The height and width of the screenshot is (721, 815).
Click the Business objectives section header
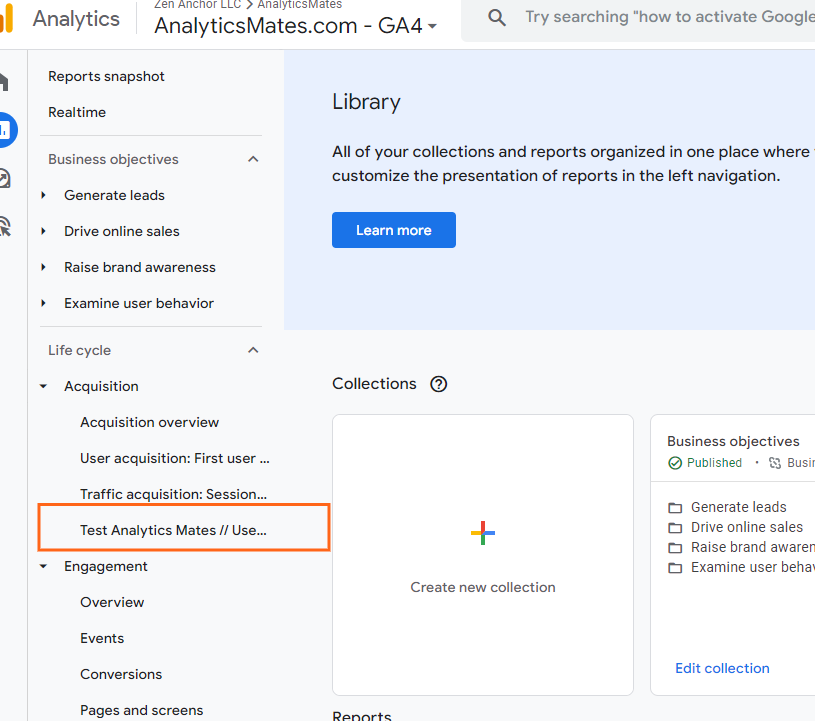click(113, 159)
